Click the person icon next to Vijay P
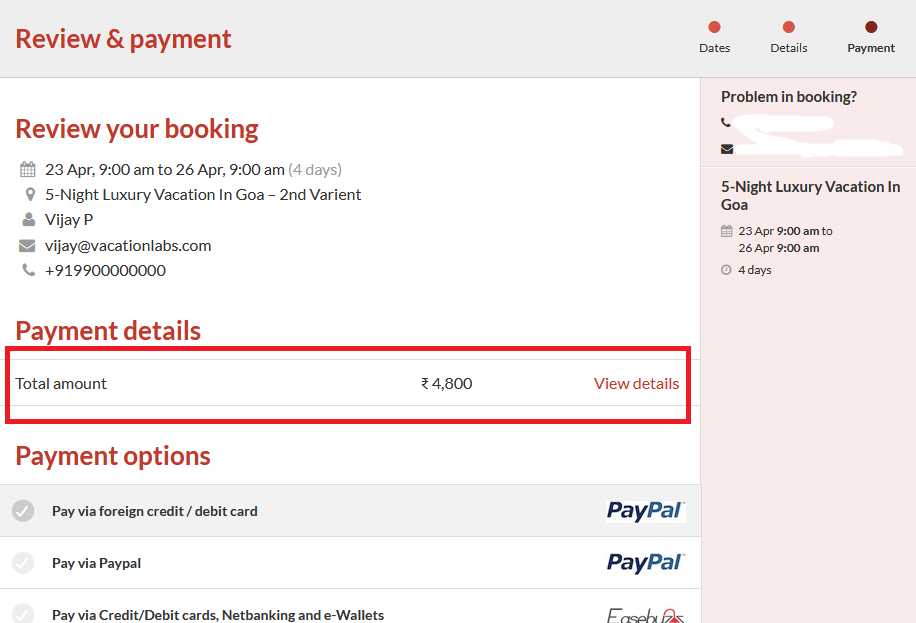 (x=28, y=219)
